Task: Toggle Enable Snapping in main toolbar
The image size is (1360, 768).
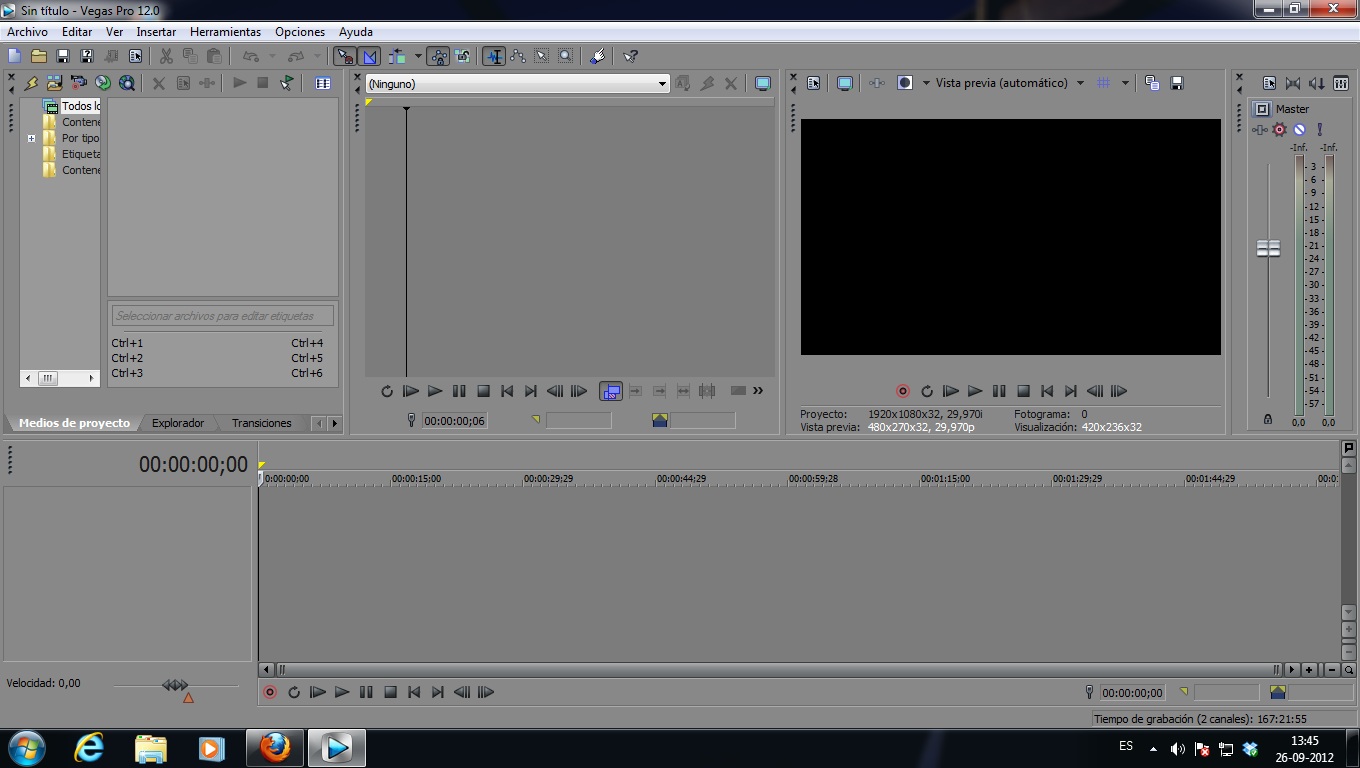Action: pos(345,56)
